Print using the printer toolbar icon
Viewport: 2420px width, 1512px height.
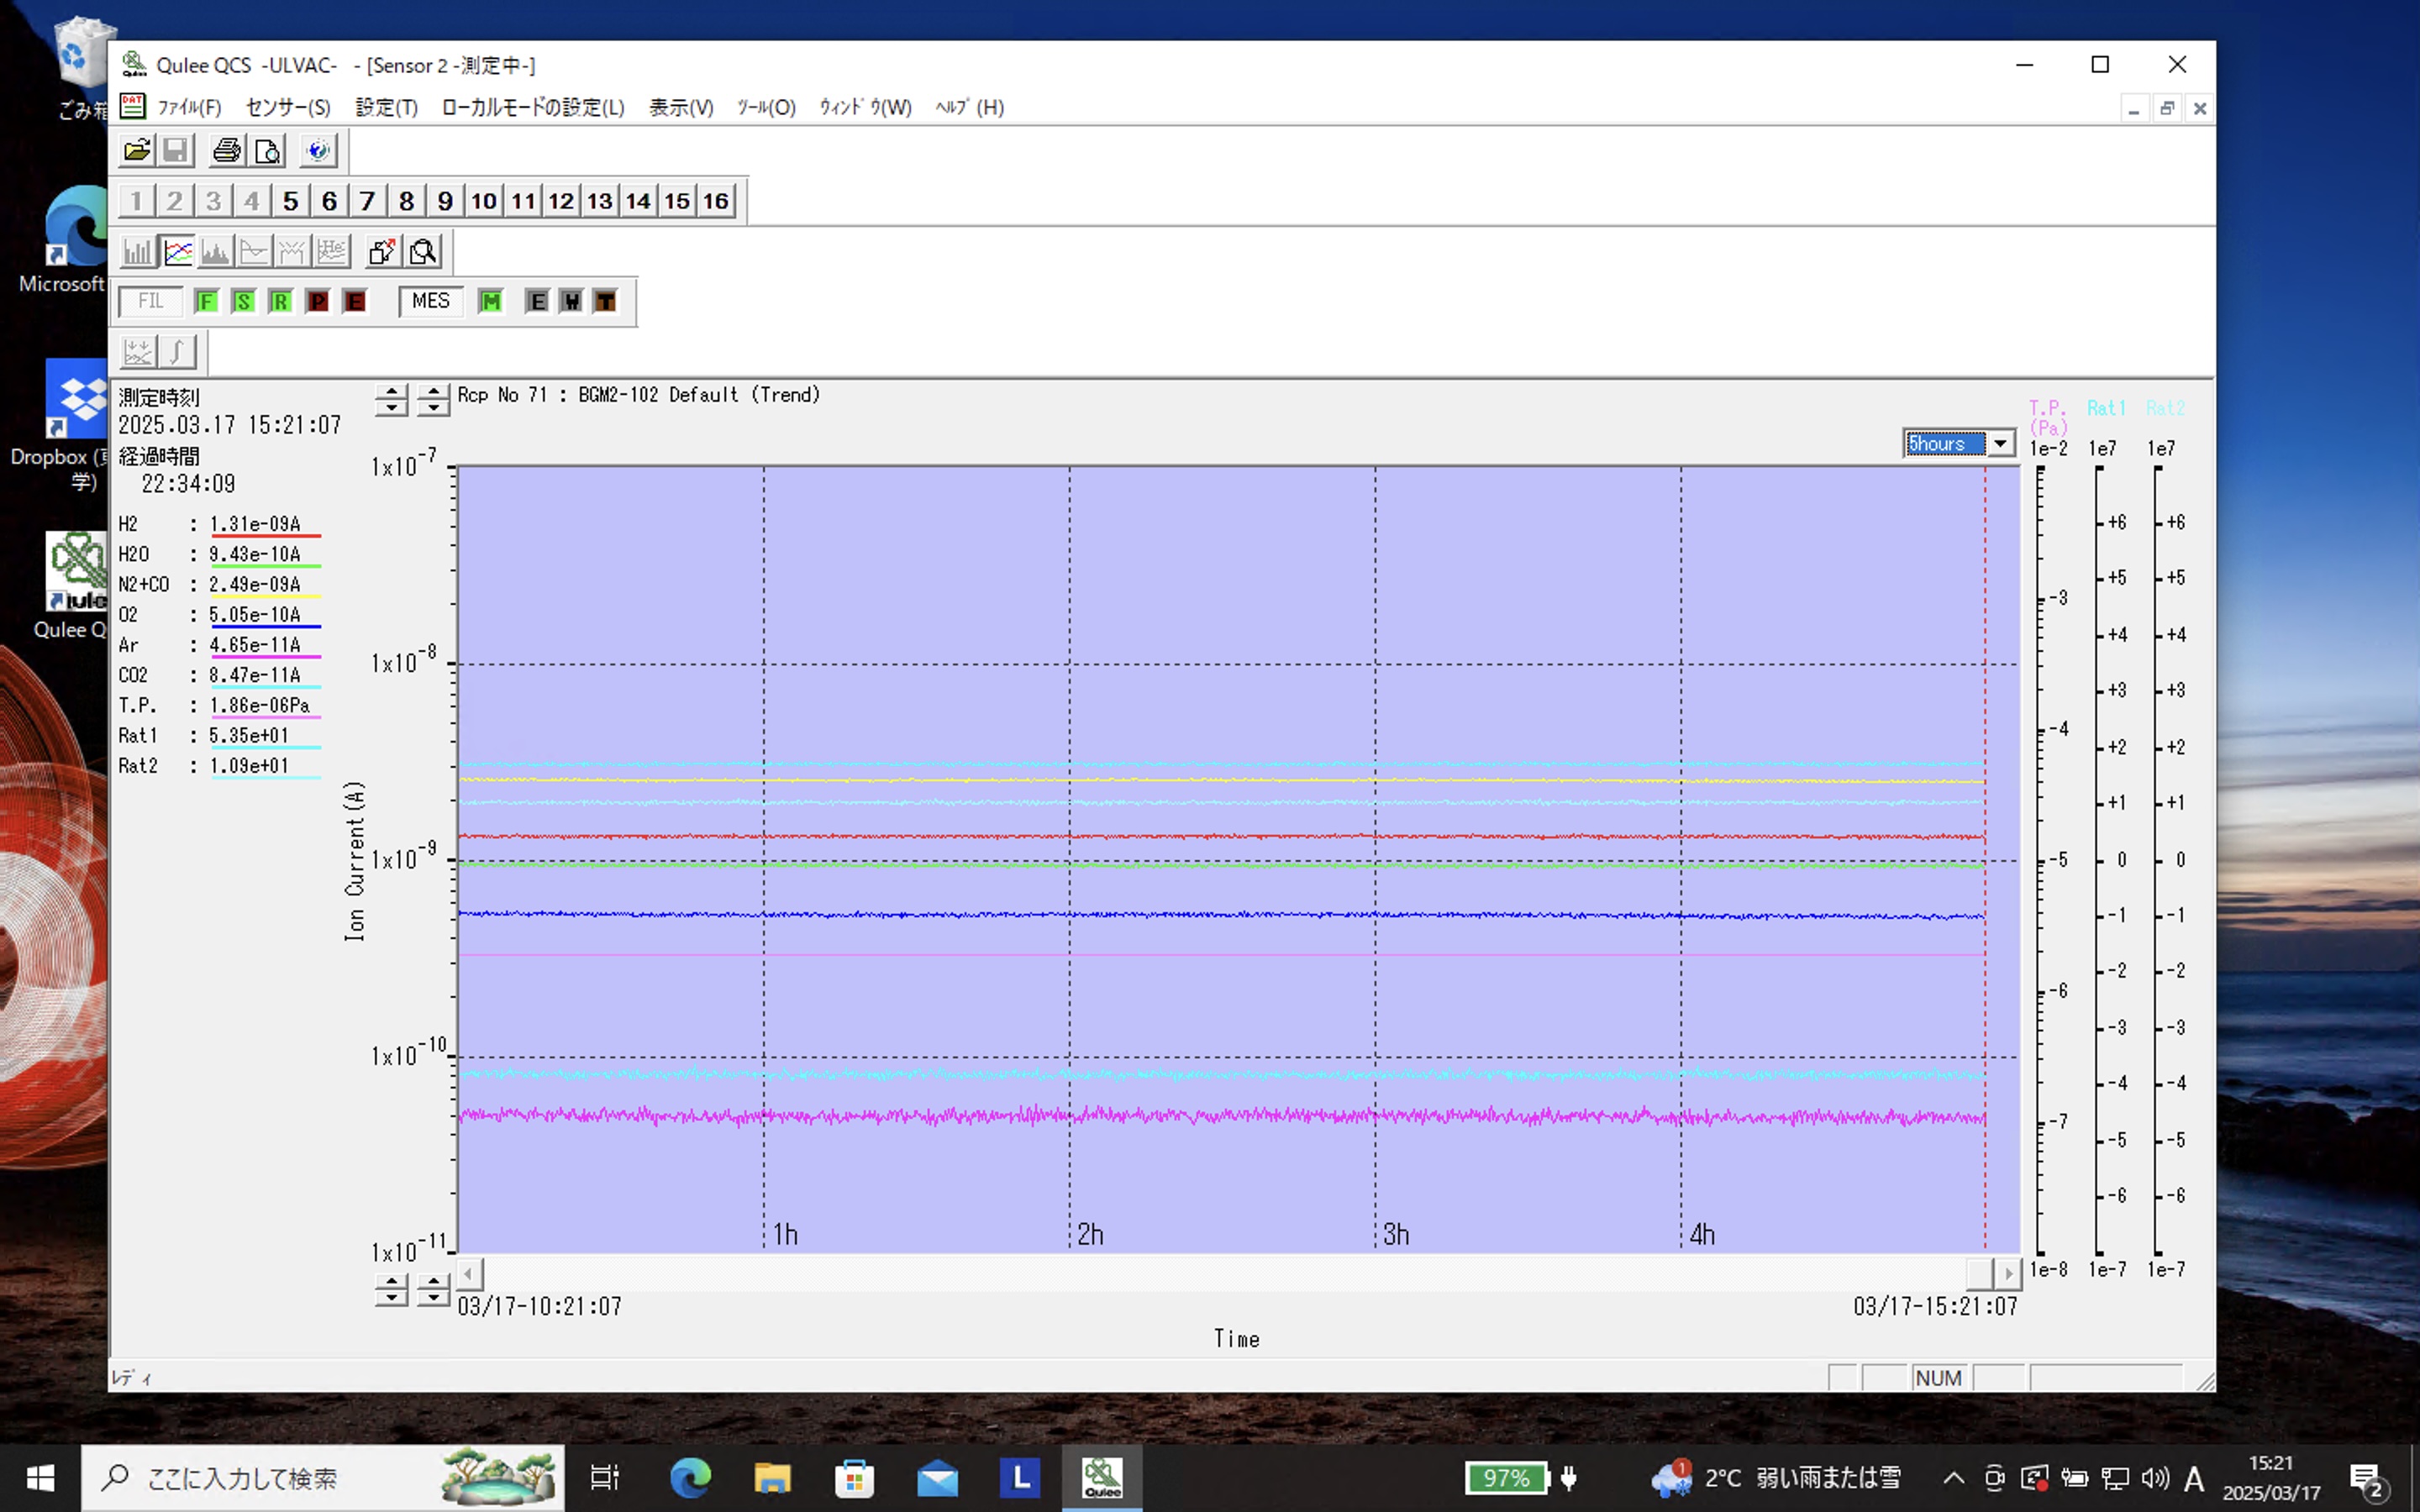[227, 151]
